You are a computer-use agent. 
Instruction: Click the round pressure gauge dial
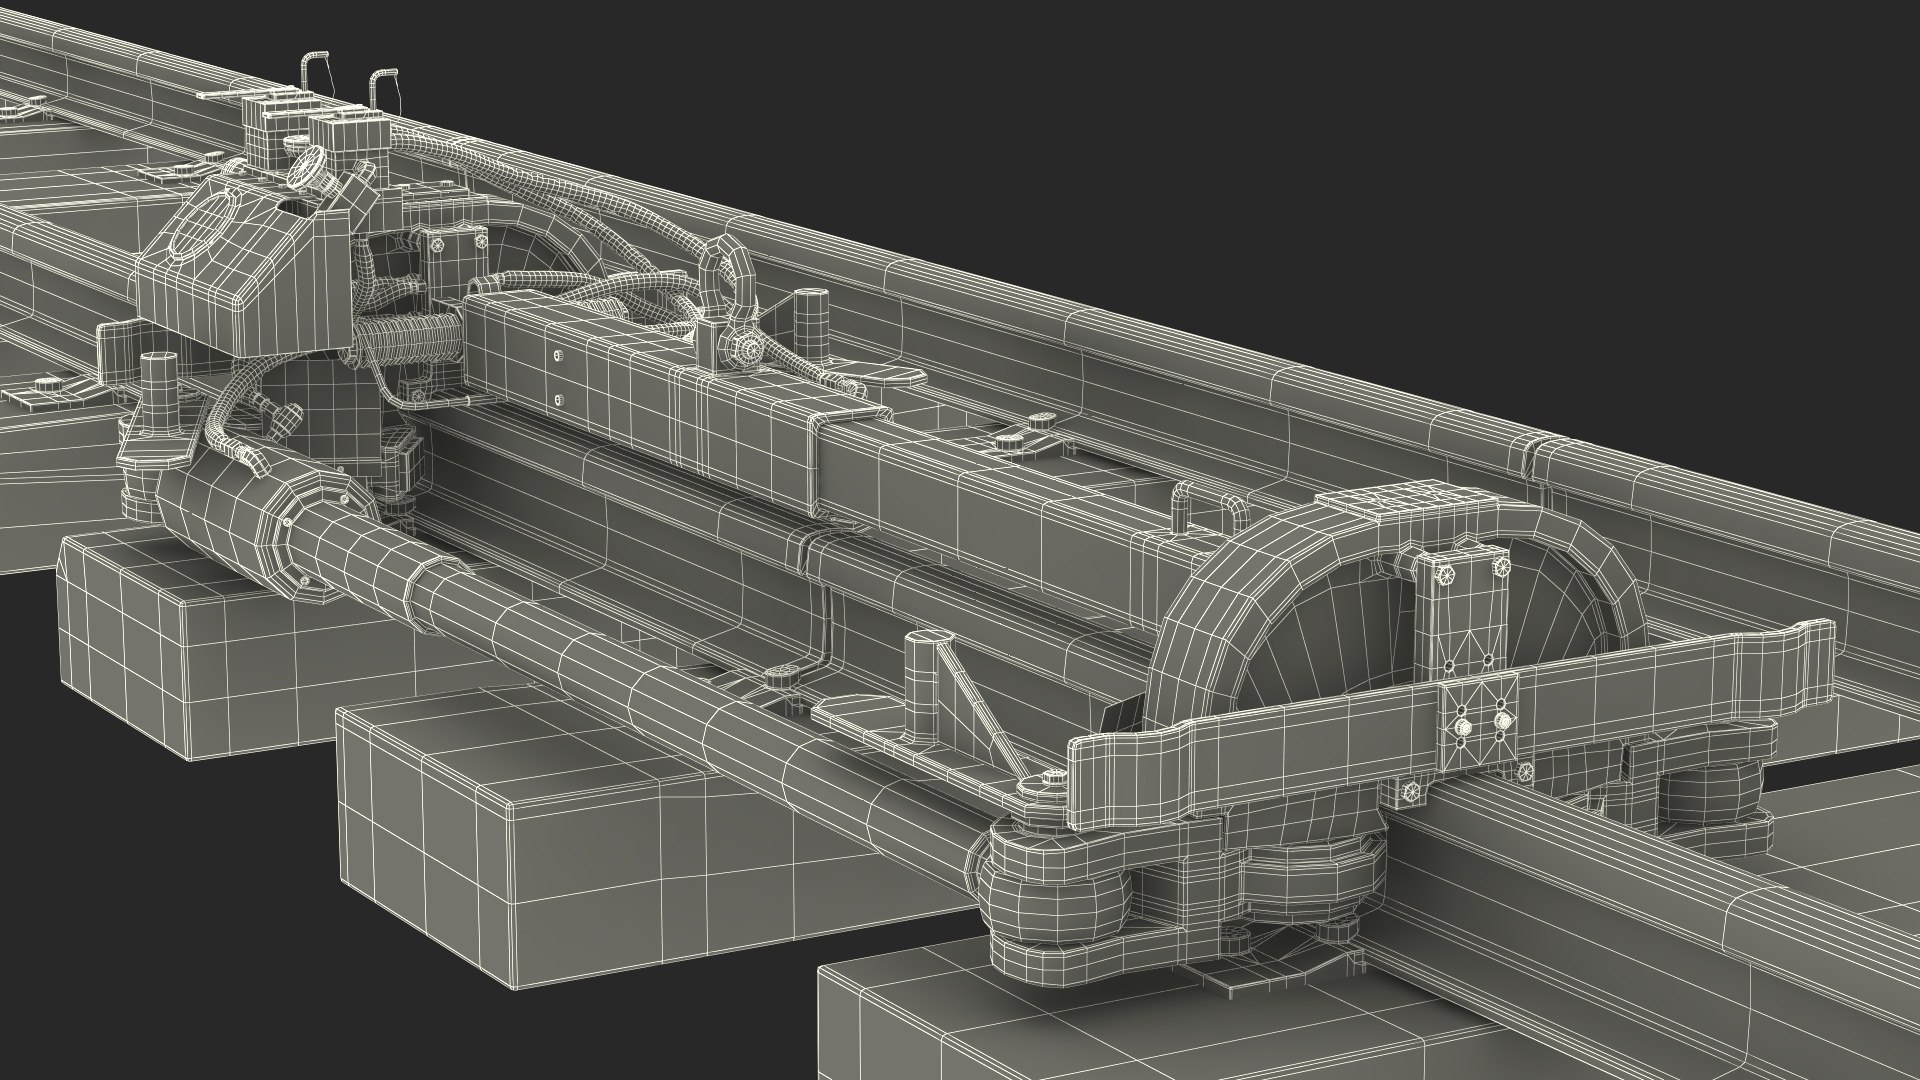306,166
